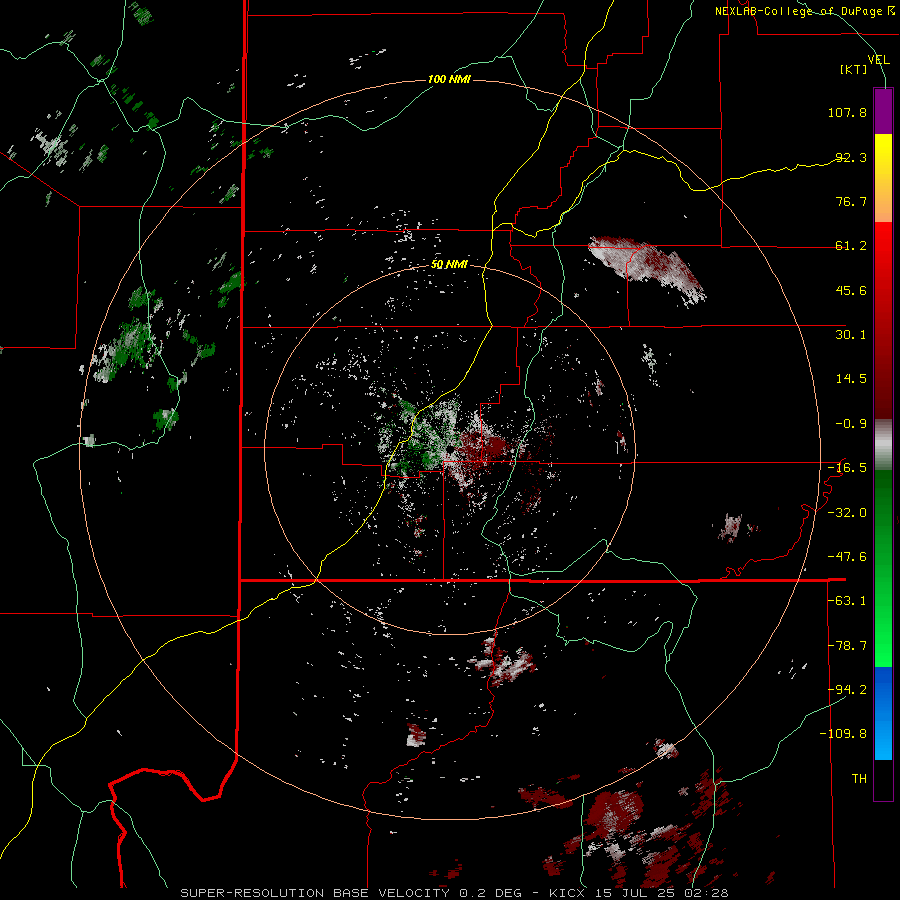Click the 100 NMI range ring label
The image size is (900, 900).
(449, 79)
